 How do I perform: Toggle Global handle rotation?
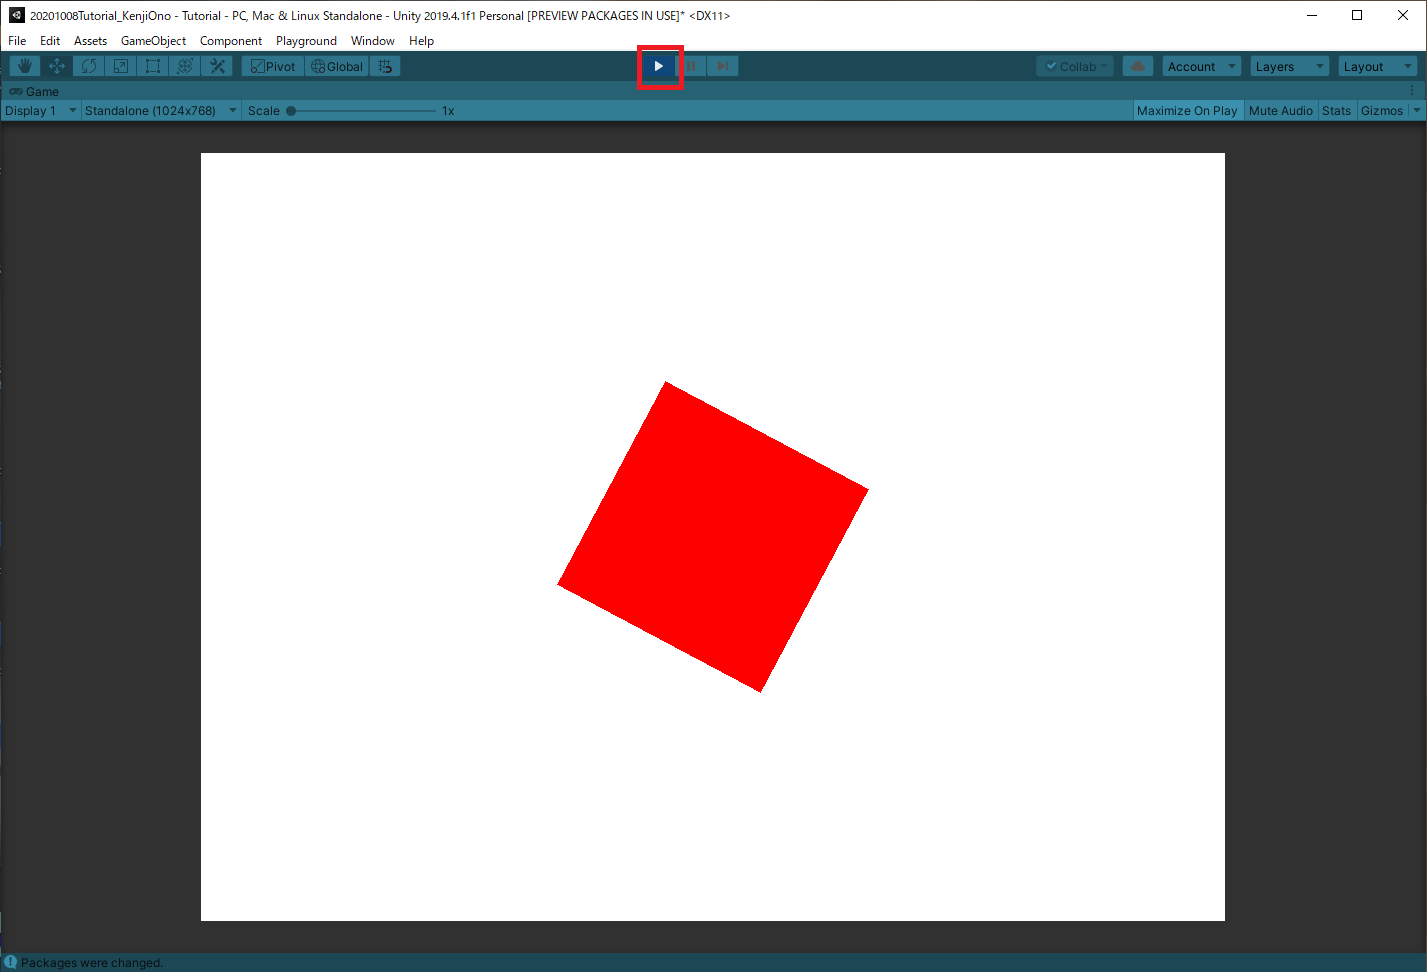(x=337, y=66)
